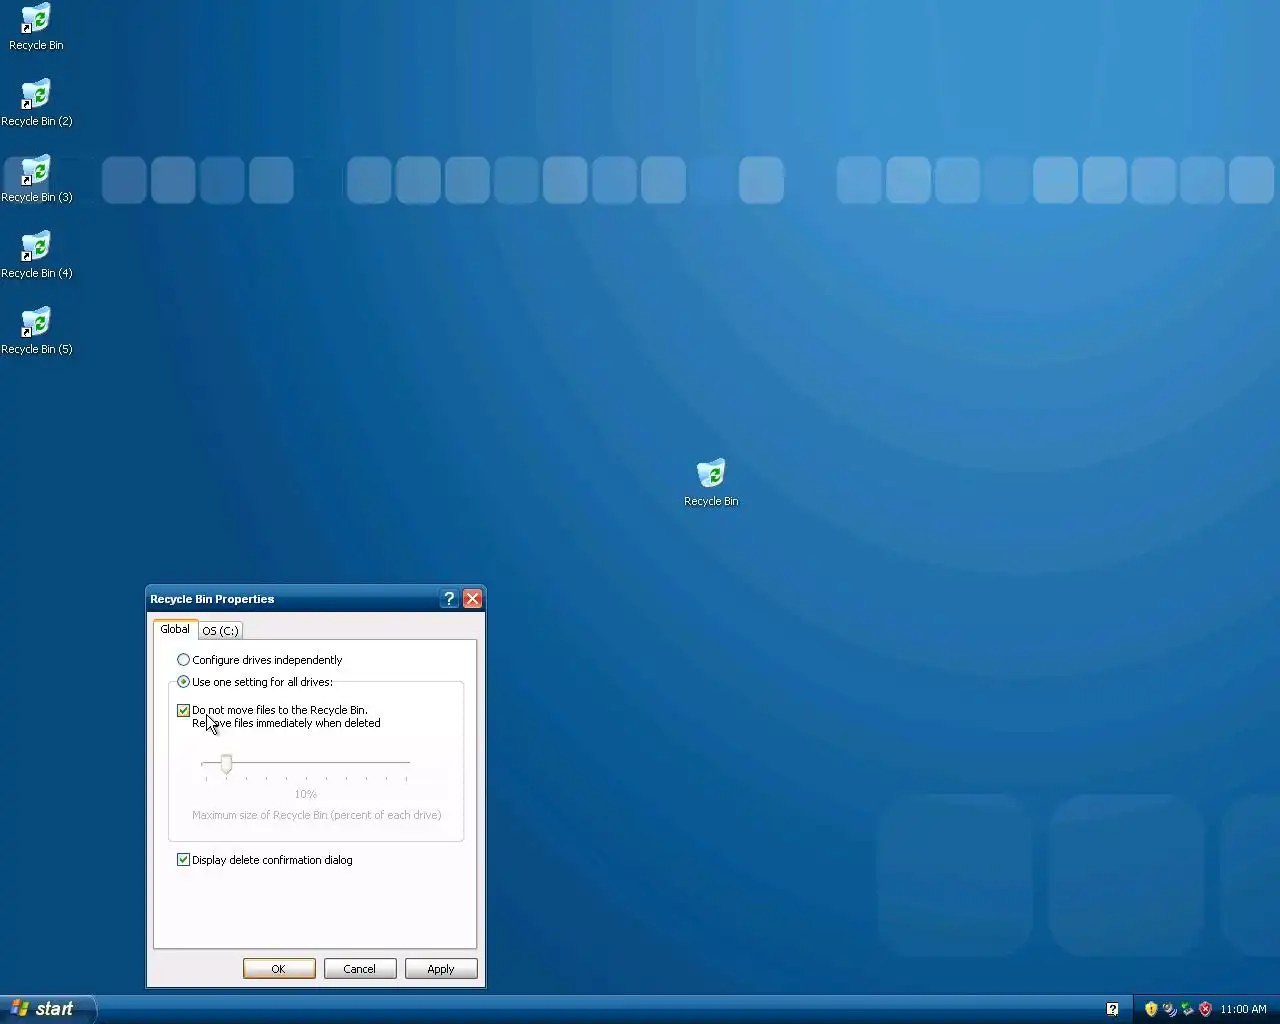Image resolution: width=1280 pixels, height=1024 pixels.
Task: Click the dialog's question mark help button
Action: [x=449, y=599]
